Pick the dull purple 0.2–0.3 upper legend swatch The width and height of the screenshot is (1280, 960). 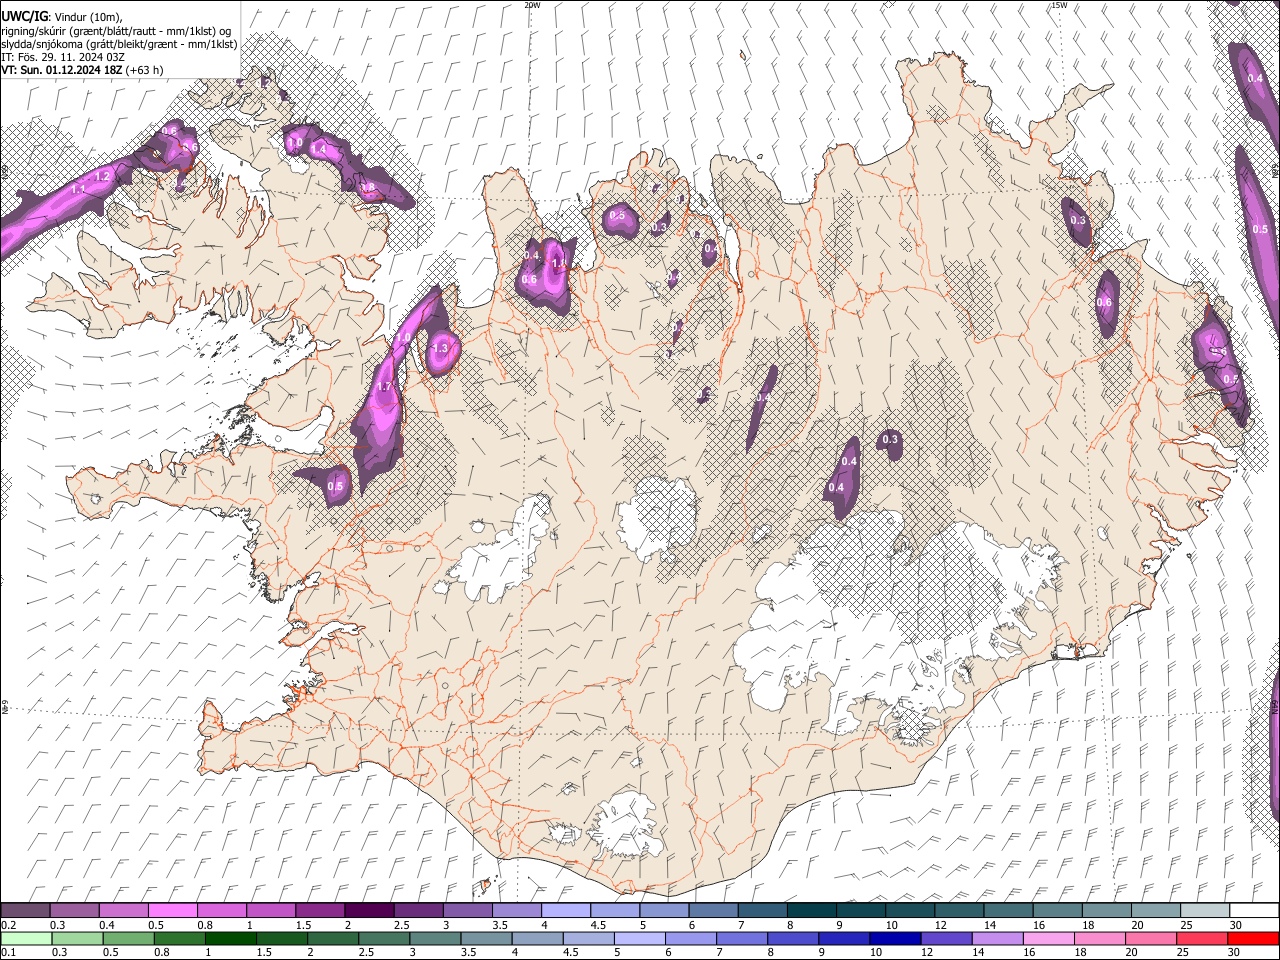coord(25,910)
